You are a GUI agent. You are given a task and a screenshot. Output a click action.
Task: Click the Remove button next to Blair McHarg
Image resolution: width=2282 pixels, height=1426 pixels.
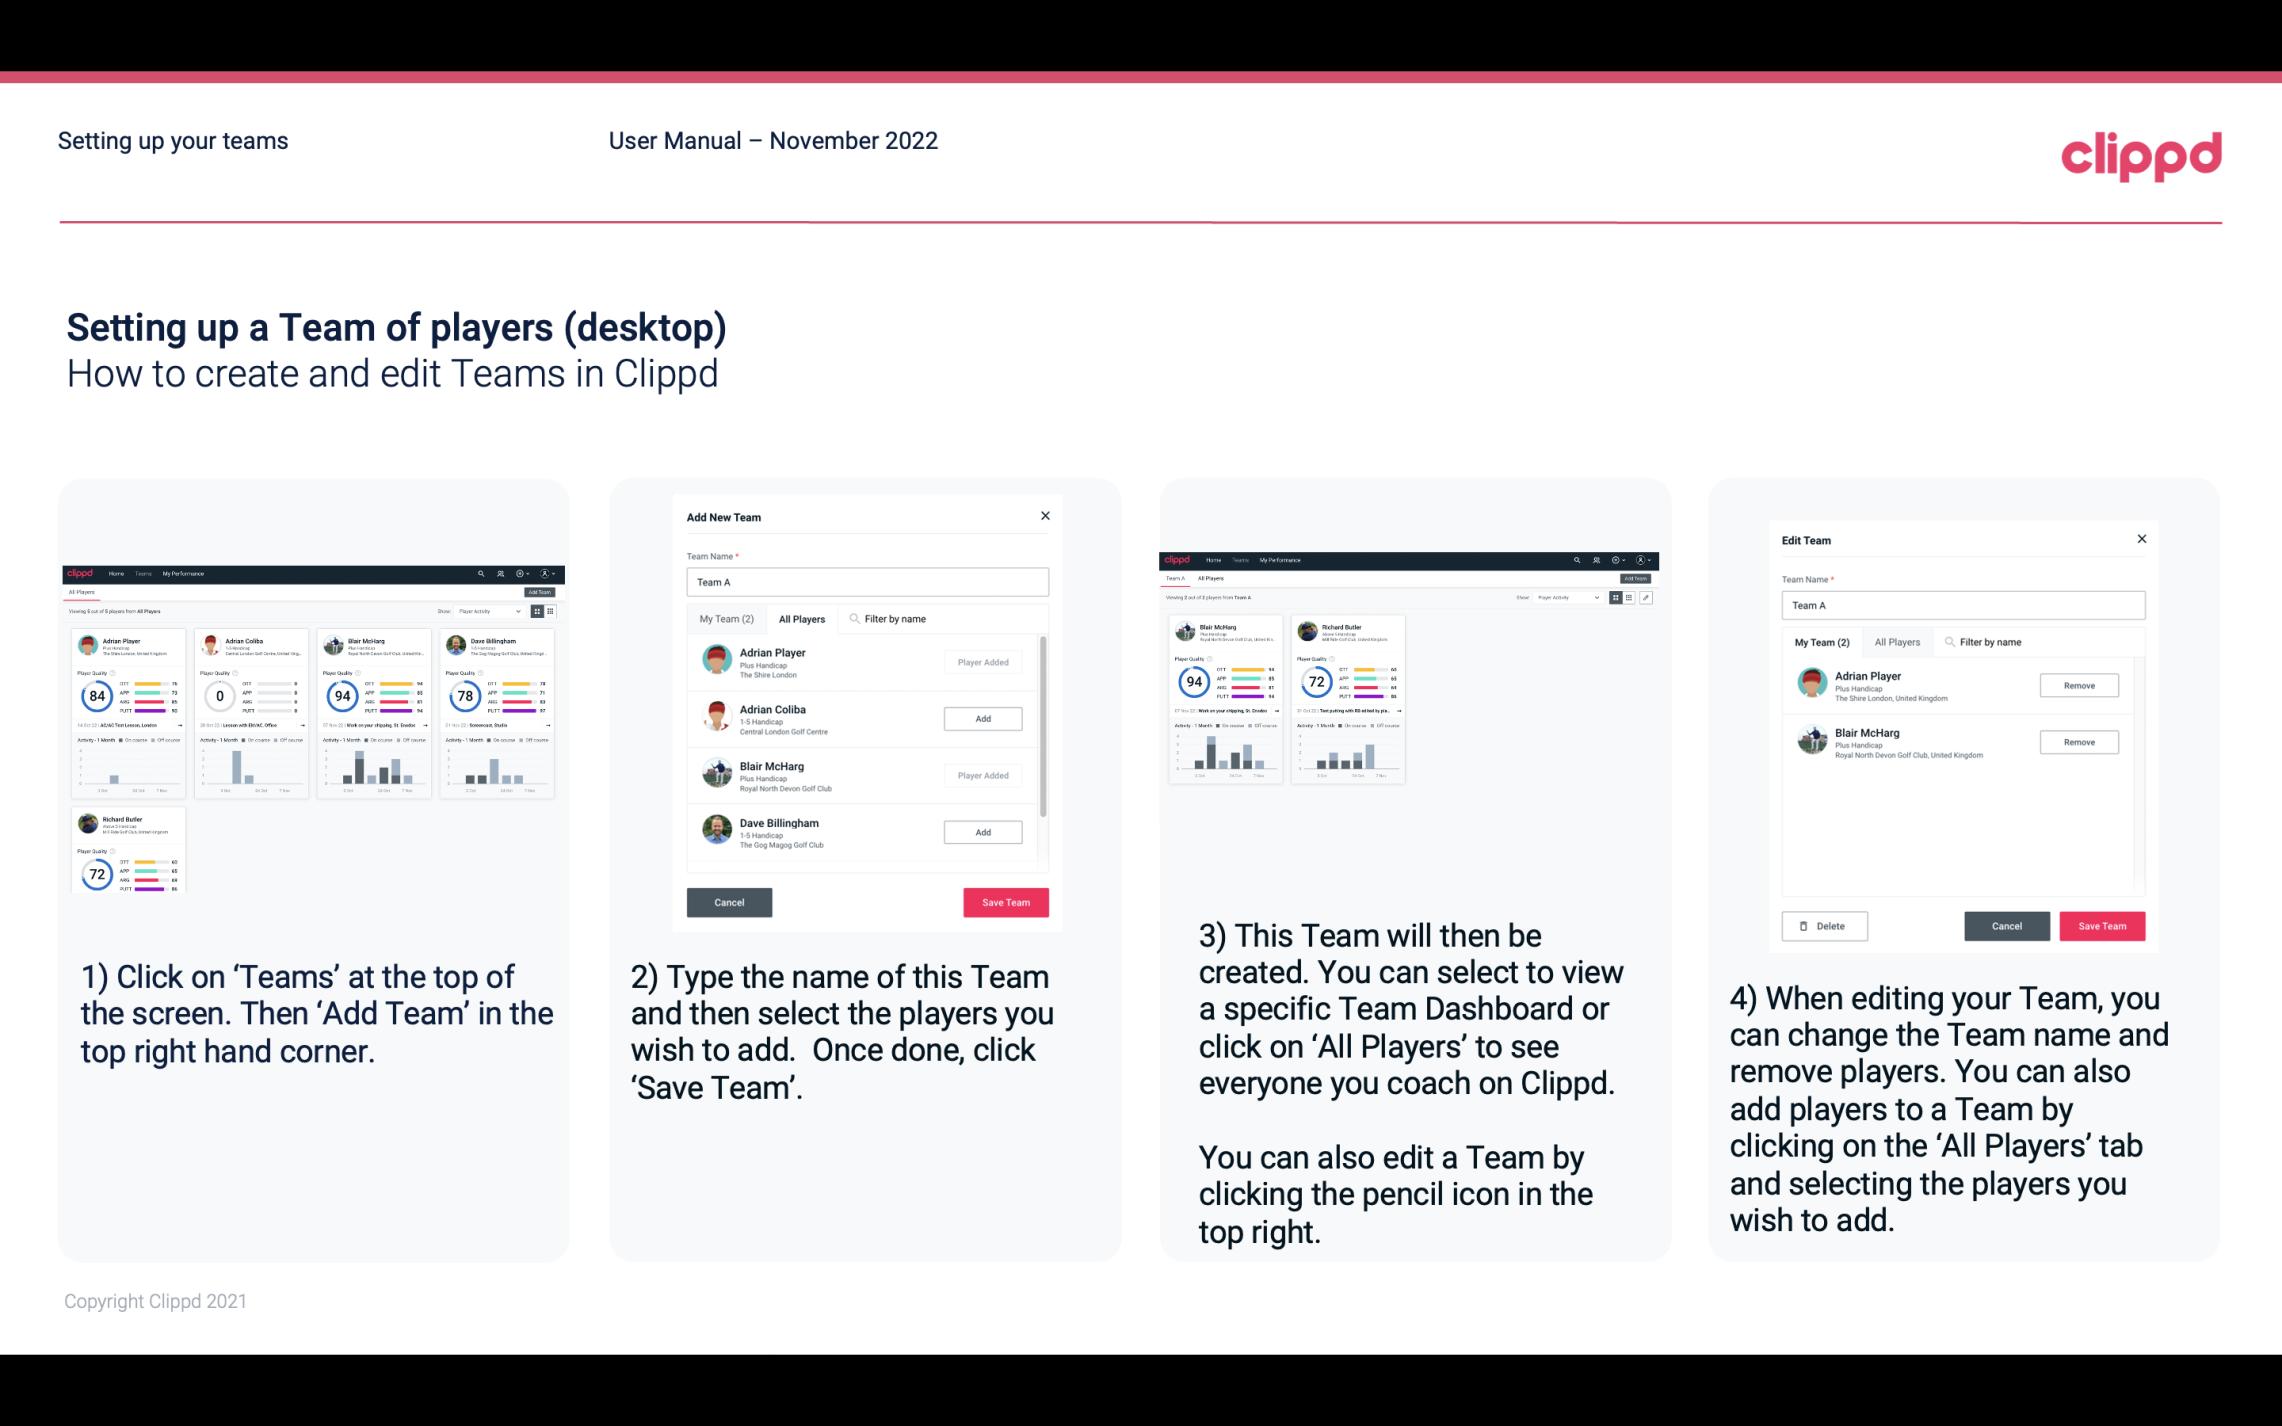[2080, 741]
